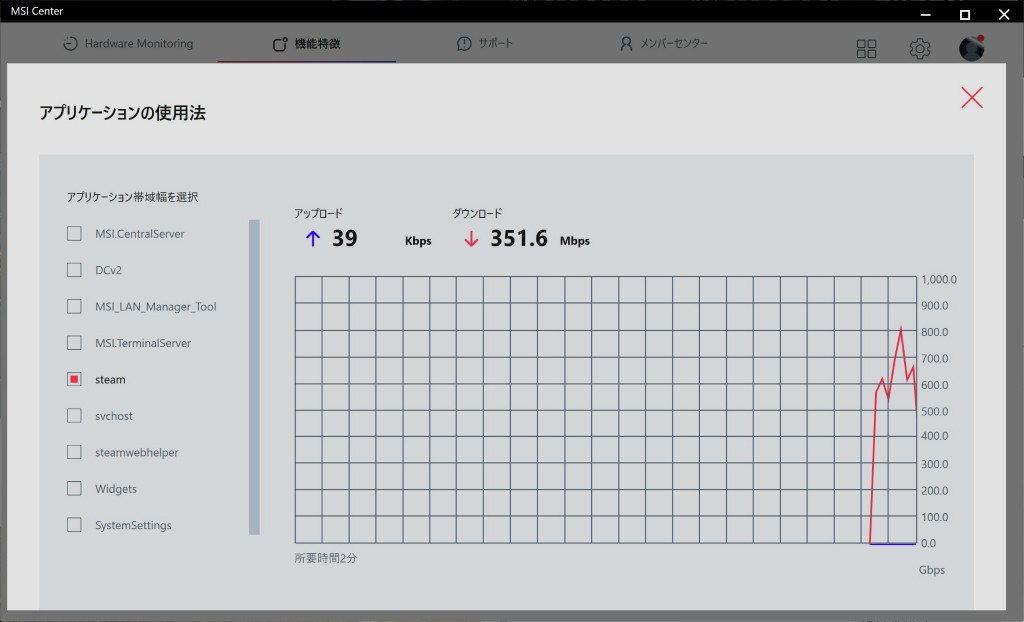Switch to the Hardware Monitoring tab
This screenshot has width=1024, height=622.
127,44
